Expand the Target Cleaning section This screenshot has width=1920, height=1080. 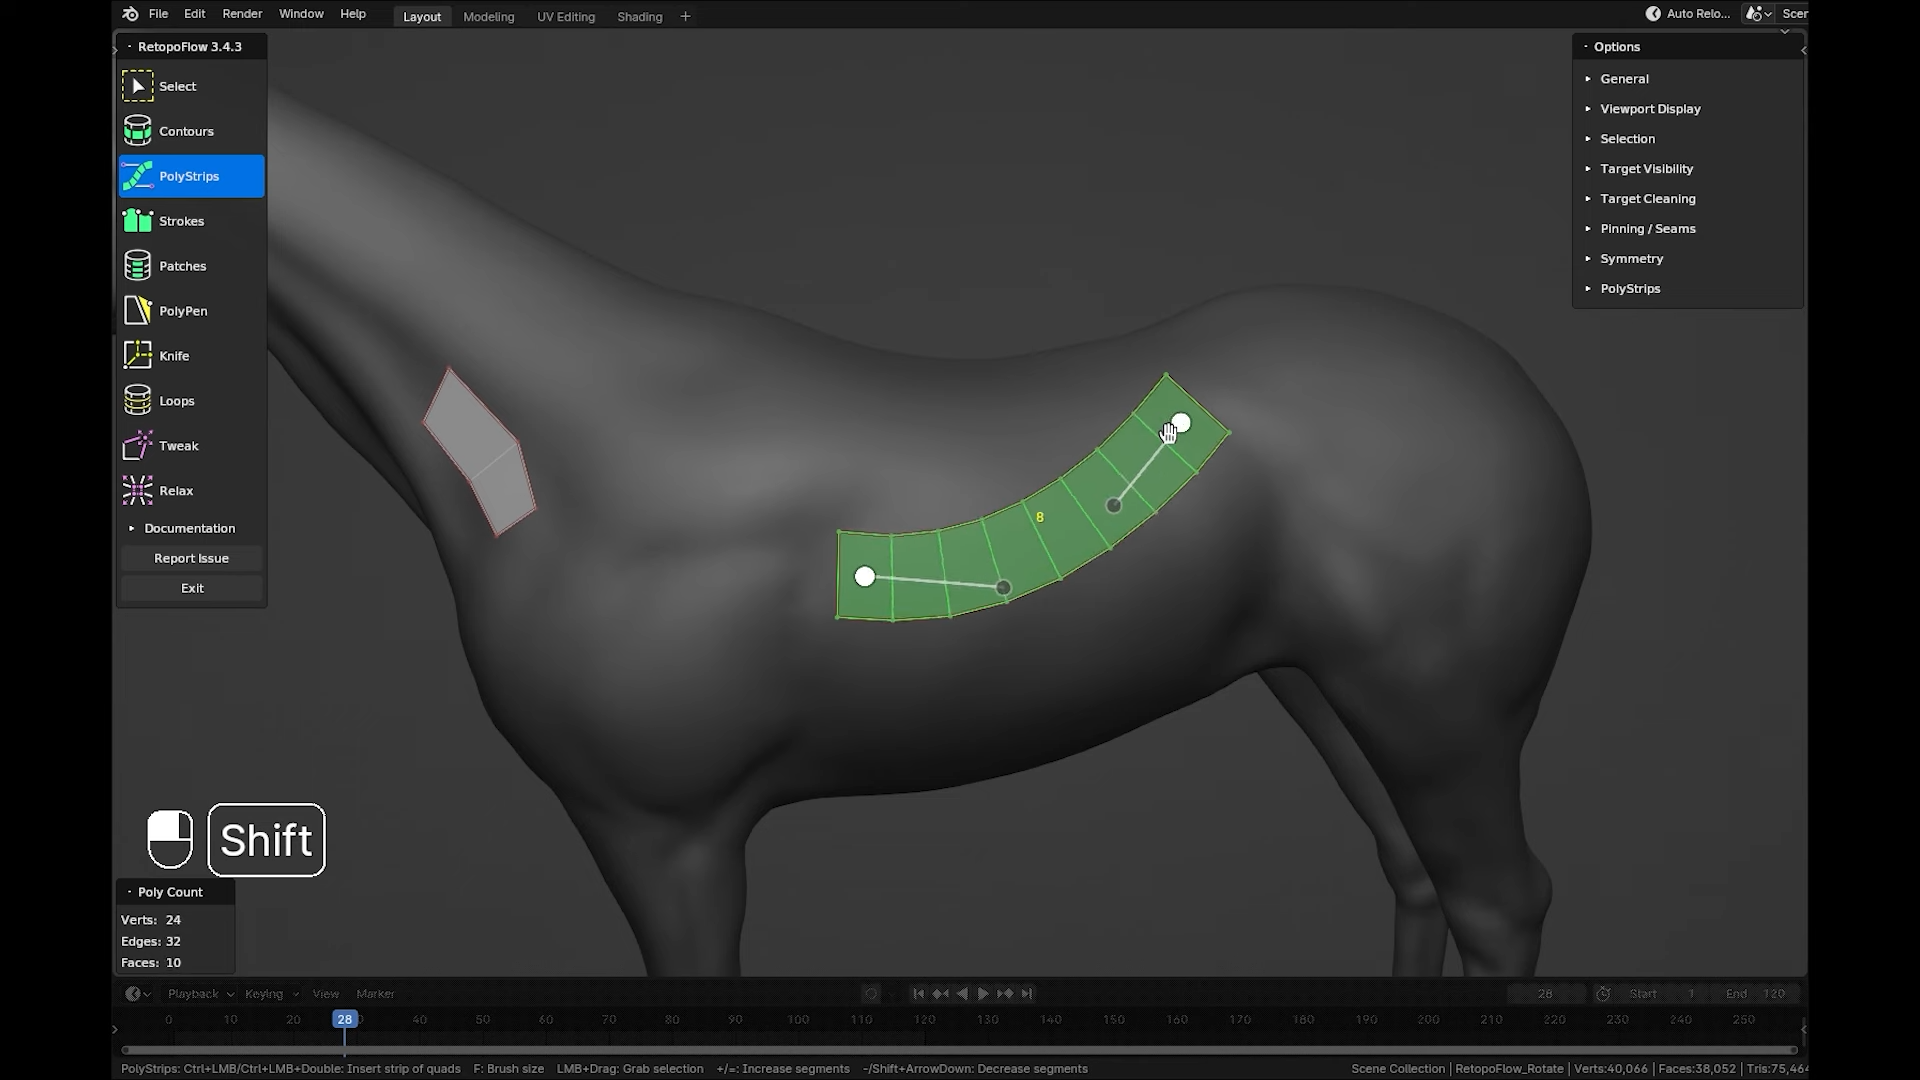click(x=1647, y=198)
